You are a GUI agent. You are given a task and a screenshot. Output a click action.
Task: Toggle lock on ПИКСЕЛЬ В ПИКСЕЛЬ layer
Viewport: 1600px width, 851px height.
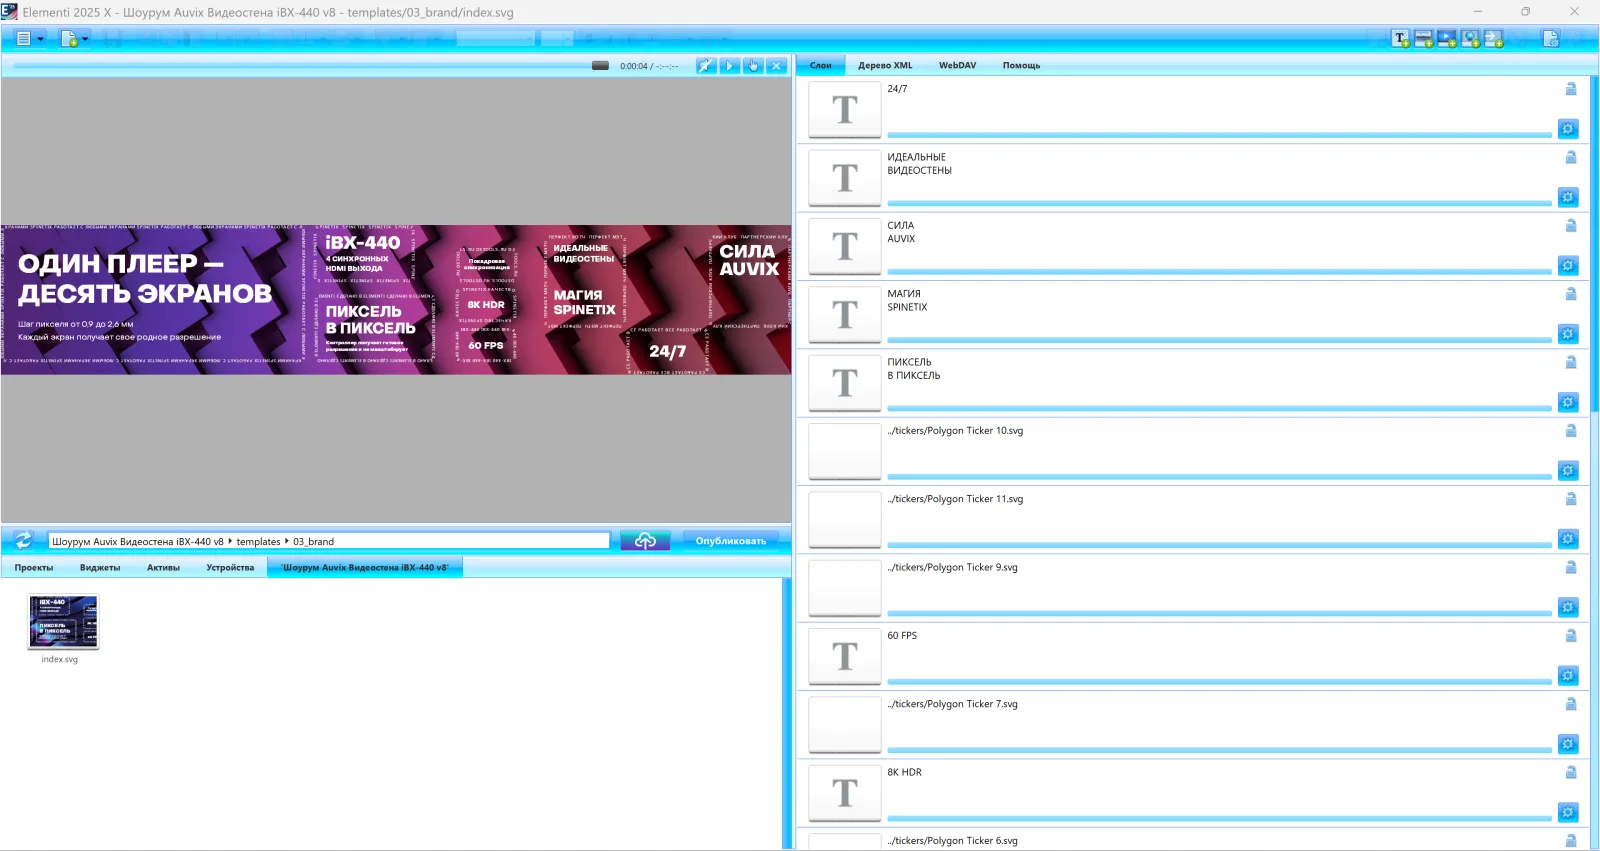pyautogui.click(x=1571, y=362)
